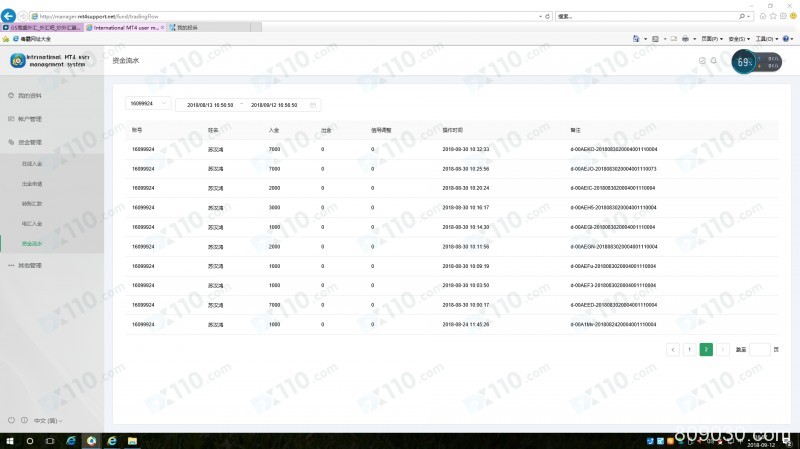The height and width of the screenshot is (449, 800).
Task: Switch to the first GS browser tab
Action: [x=42, y=28]
